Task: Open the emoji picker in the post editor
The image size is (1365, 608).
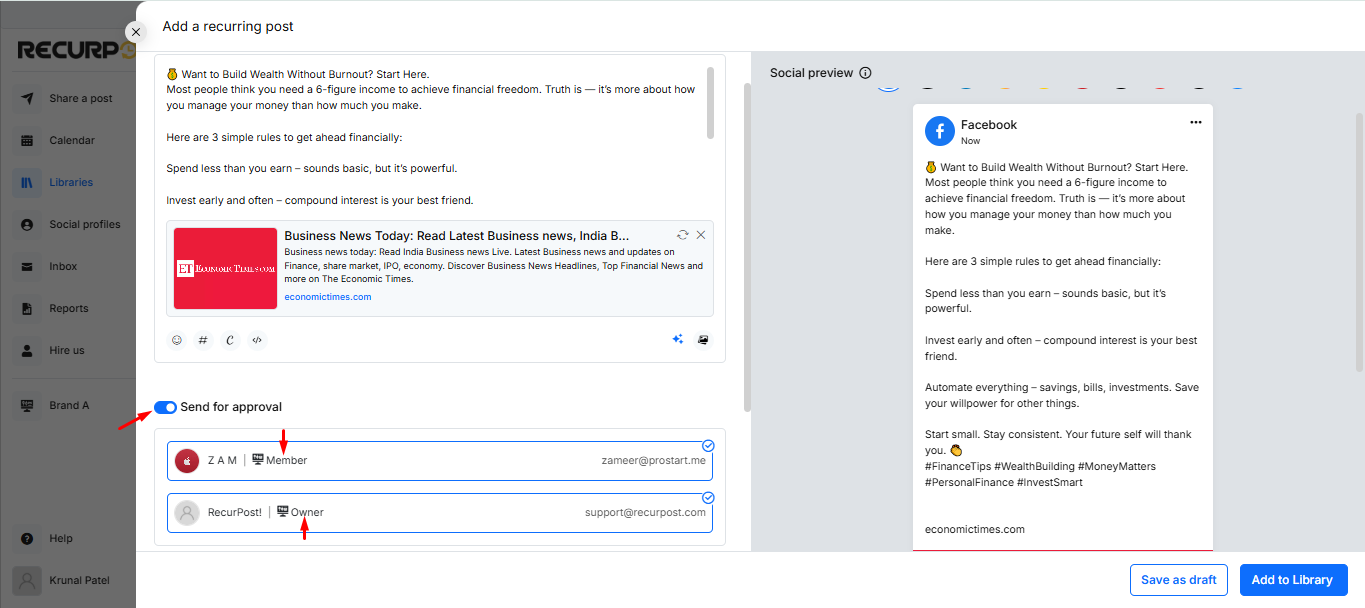Action: pos(177,340)
